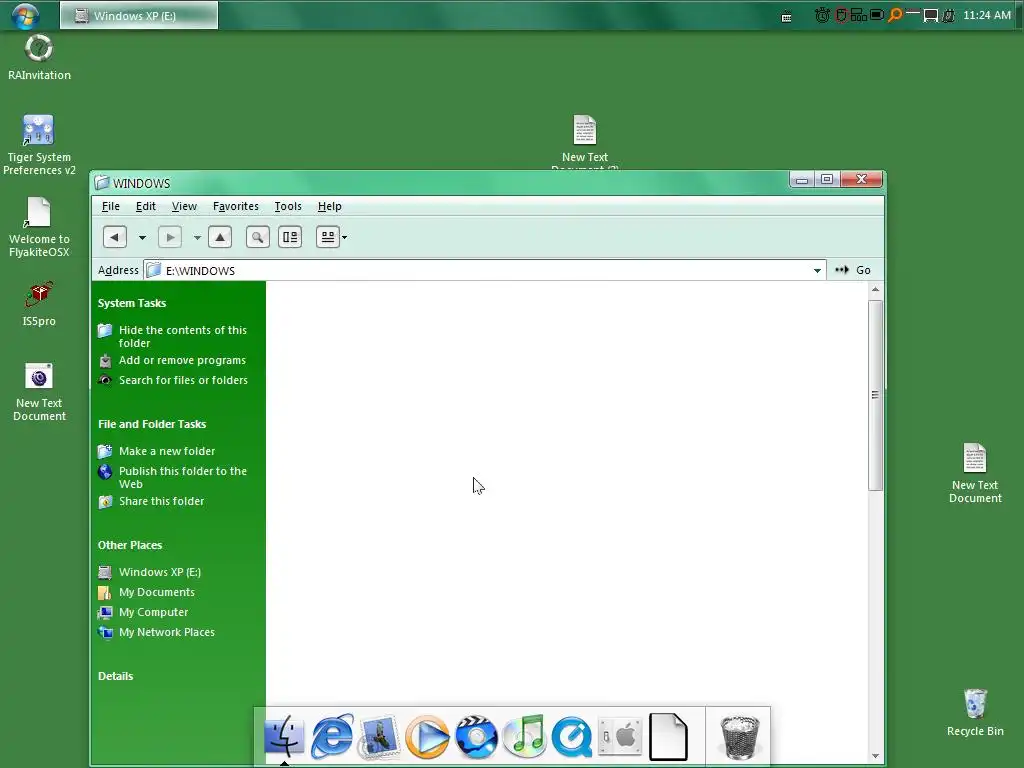Viewport: 1024px width, 768px height.
Task: Launch iTunes from the dock
Action: coord(524,737)
